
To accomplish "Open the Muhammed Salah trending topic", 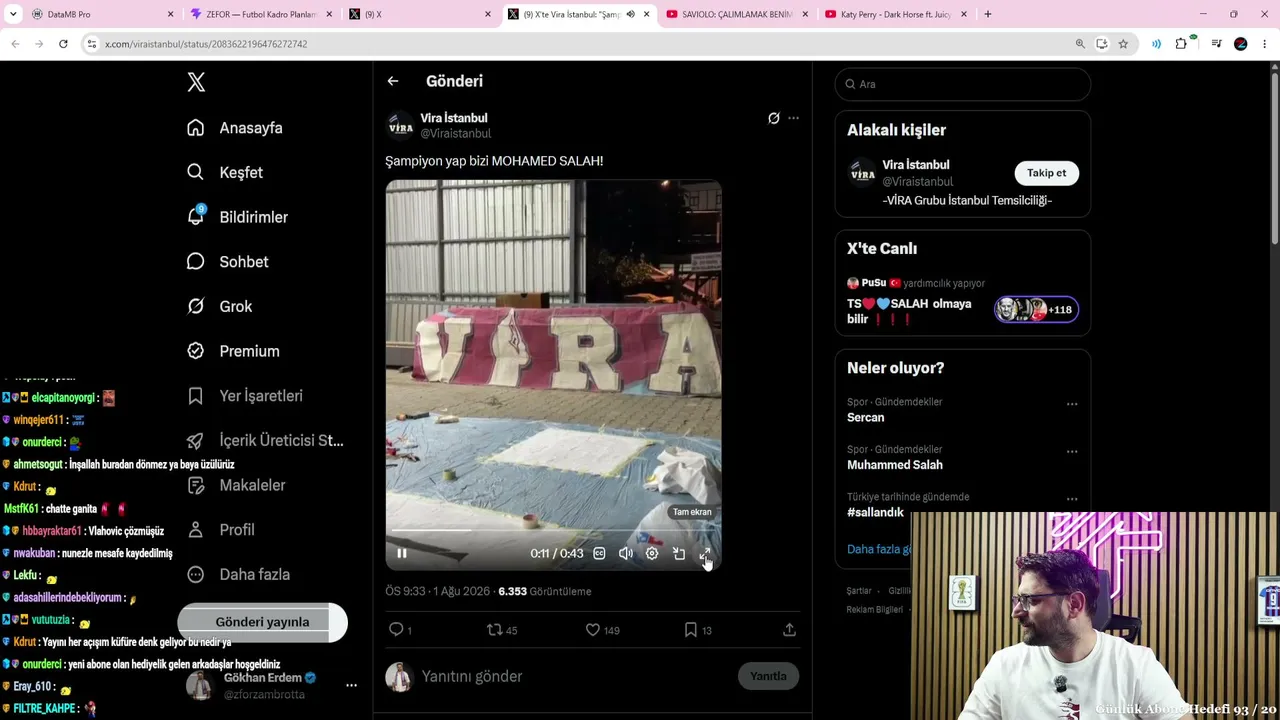I will pyautogui.click(x=895, y=465).
